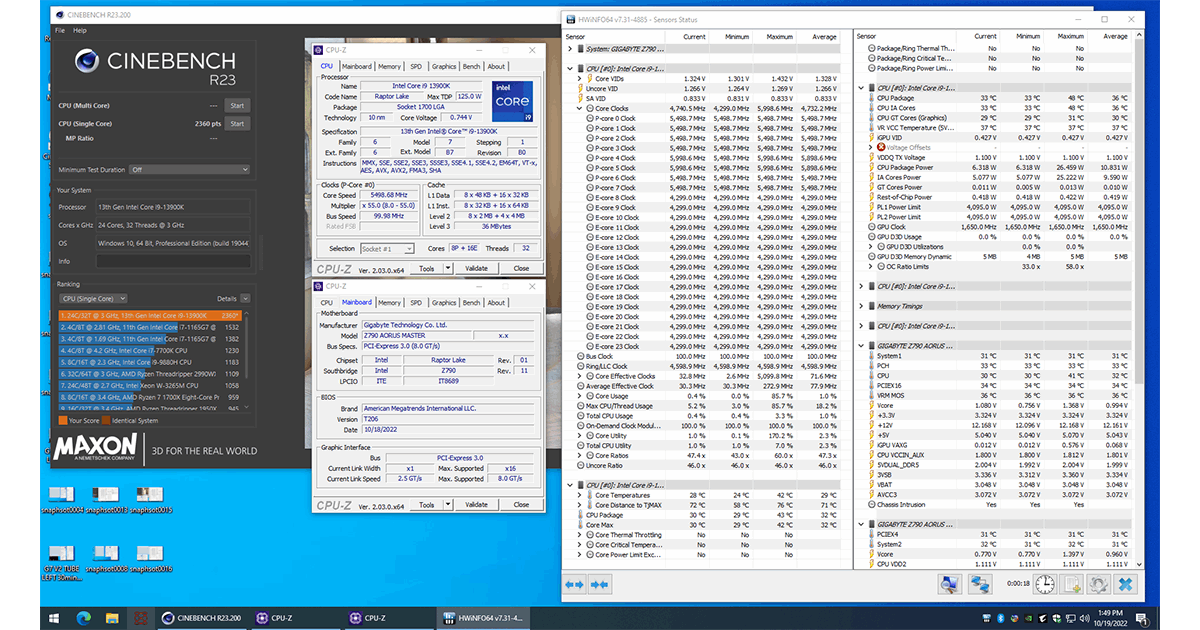Open HWiNFO sensor settings gear icon
This screenshot has height=630, width=1200.
[x=1097, y=584]
